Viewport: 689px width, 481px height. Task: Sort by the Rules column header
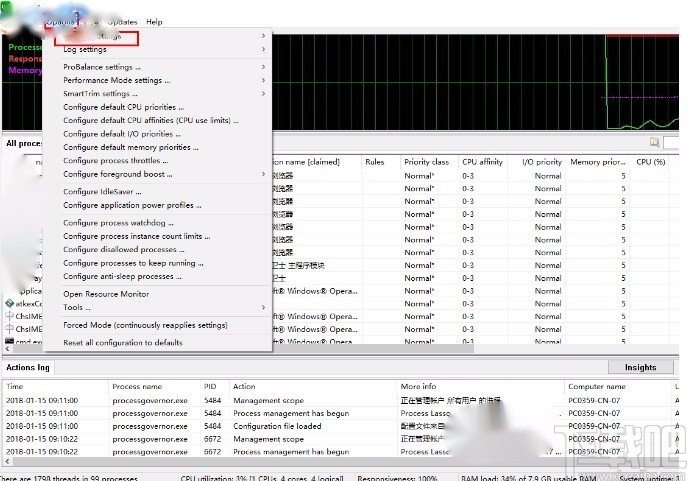coord(375,162)
